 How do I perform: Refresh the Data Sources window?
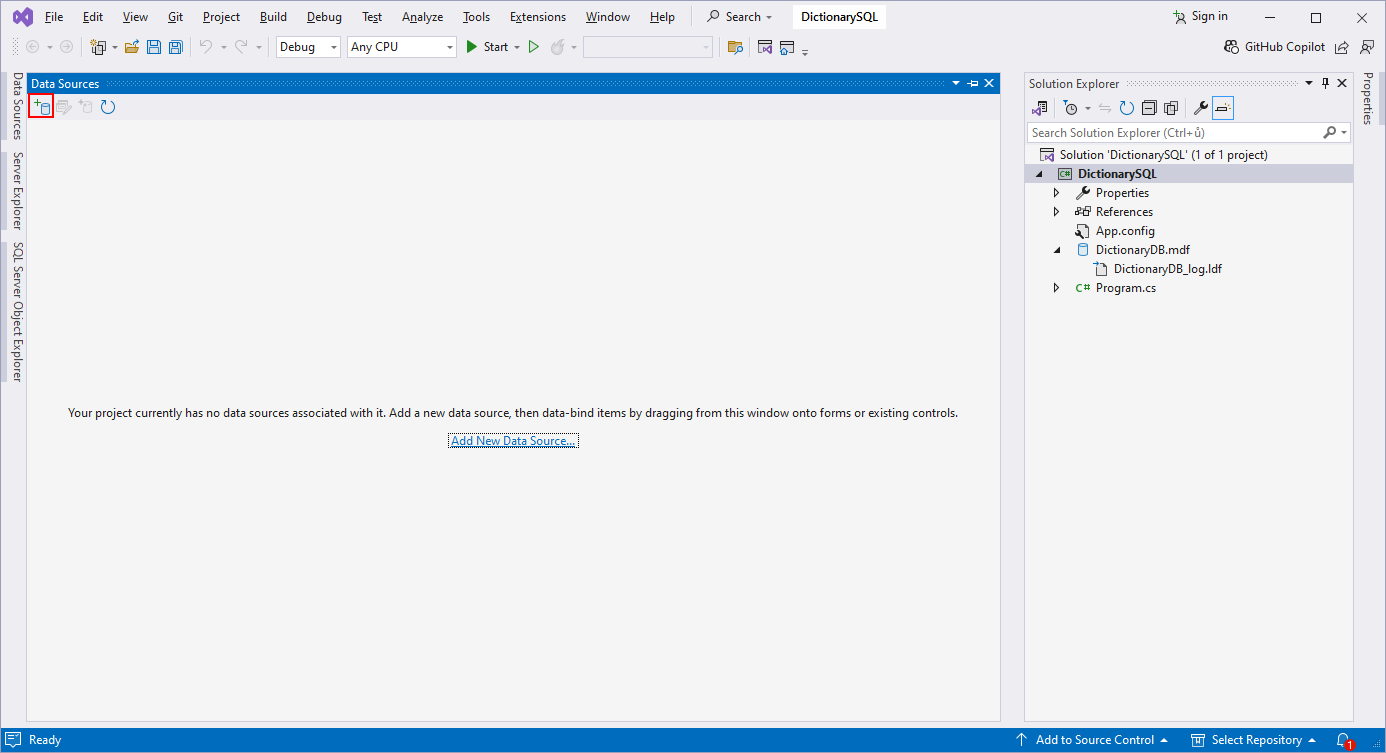[x=108, y=107]
